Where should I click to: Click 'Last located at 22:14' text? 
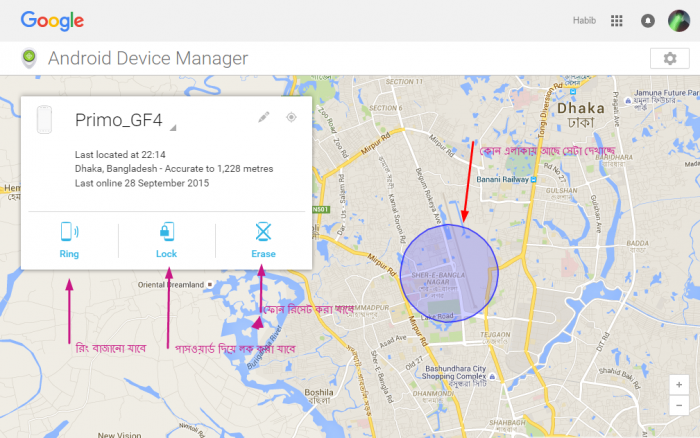coord(120,154)
